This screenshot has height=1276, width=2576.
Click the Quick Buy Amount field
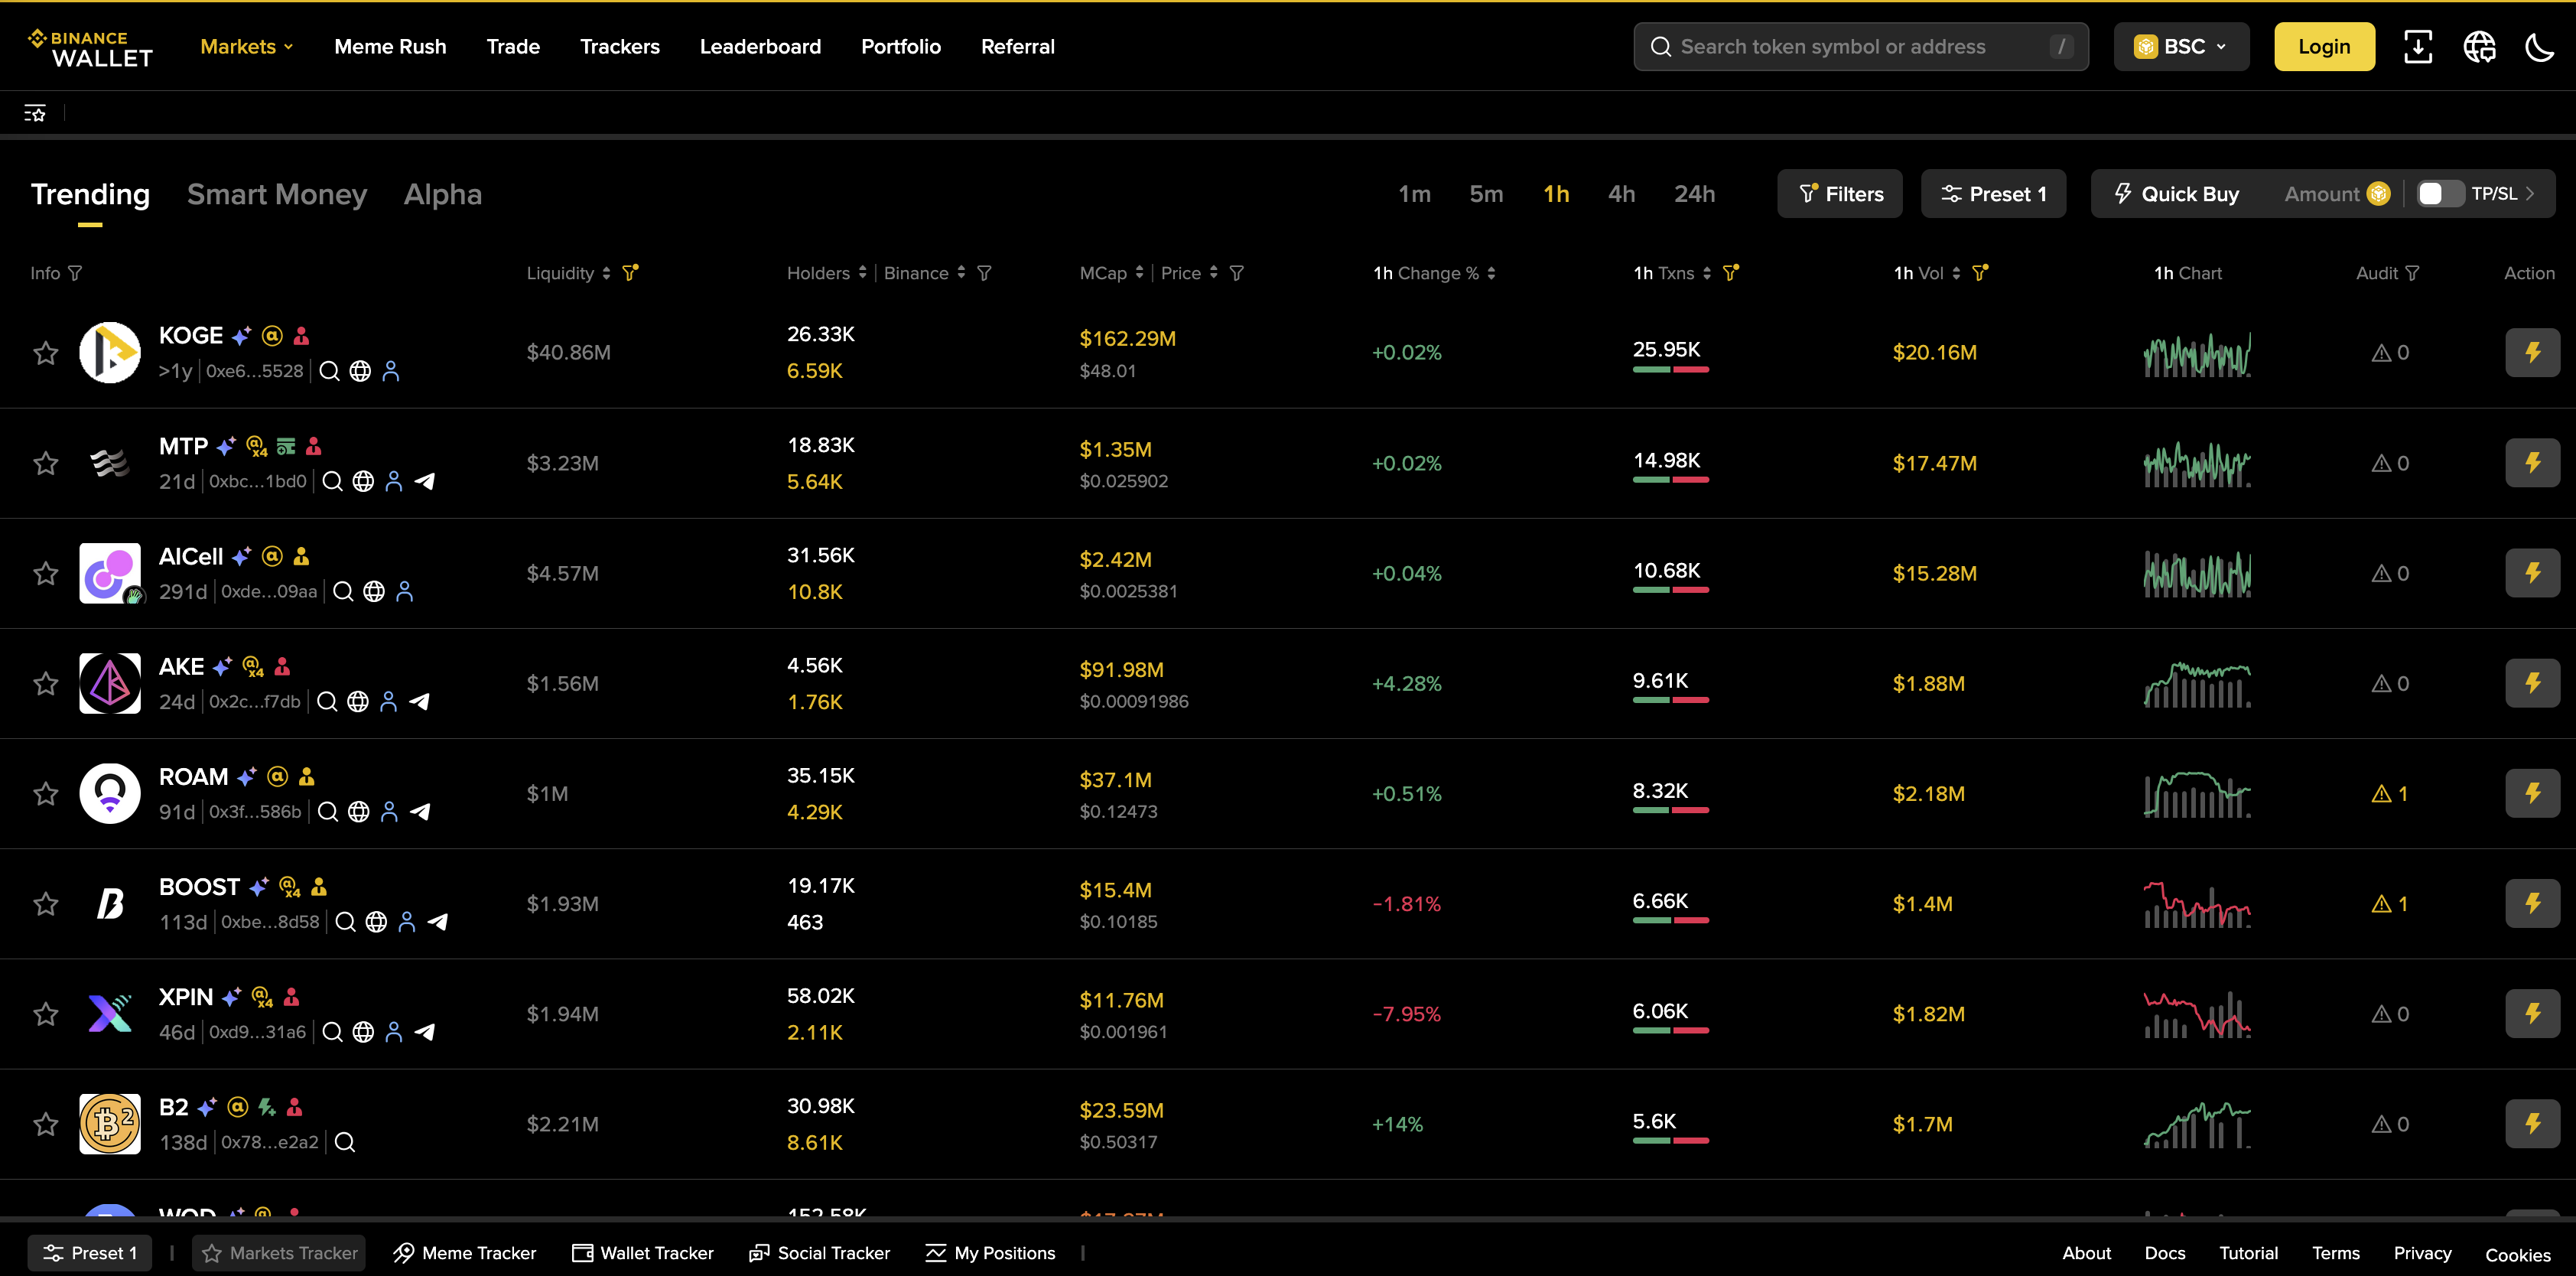[x=2336, y=194]
